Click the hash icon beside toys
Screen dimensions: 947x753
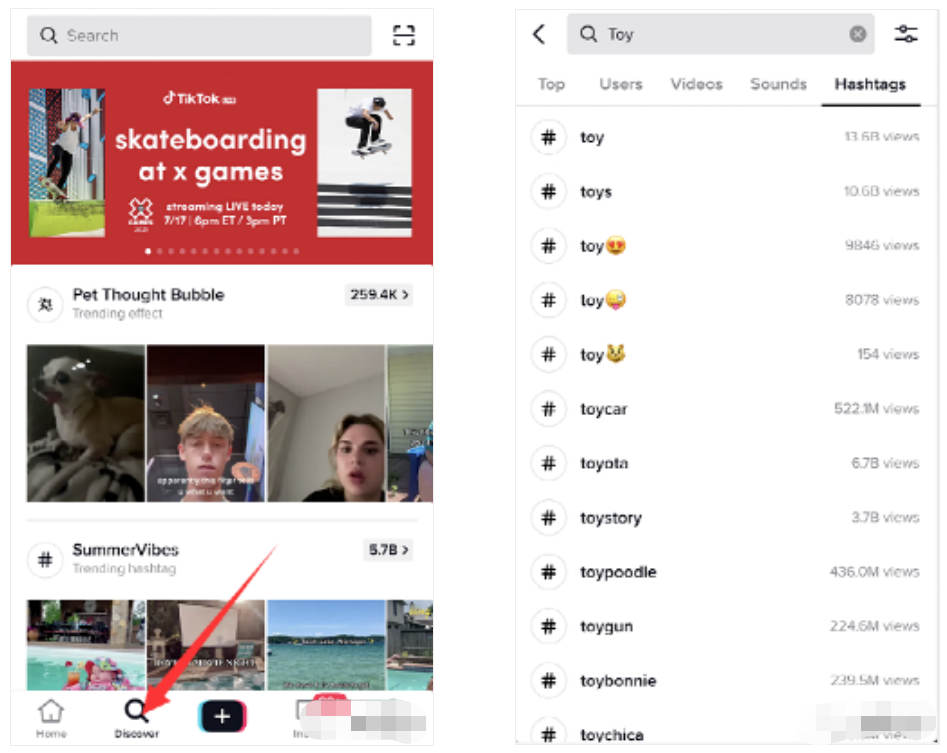click(x=548, y=191)
